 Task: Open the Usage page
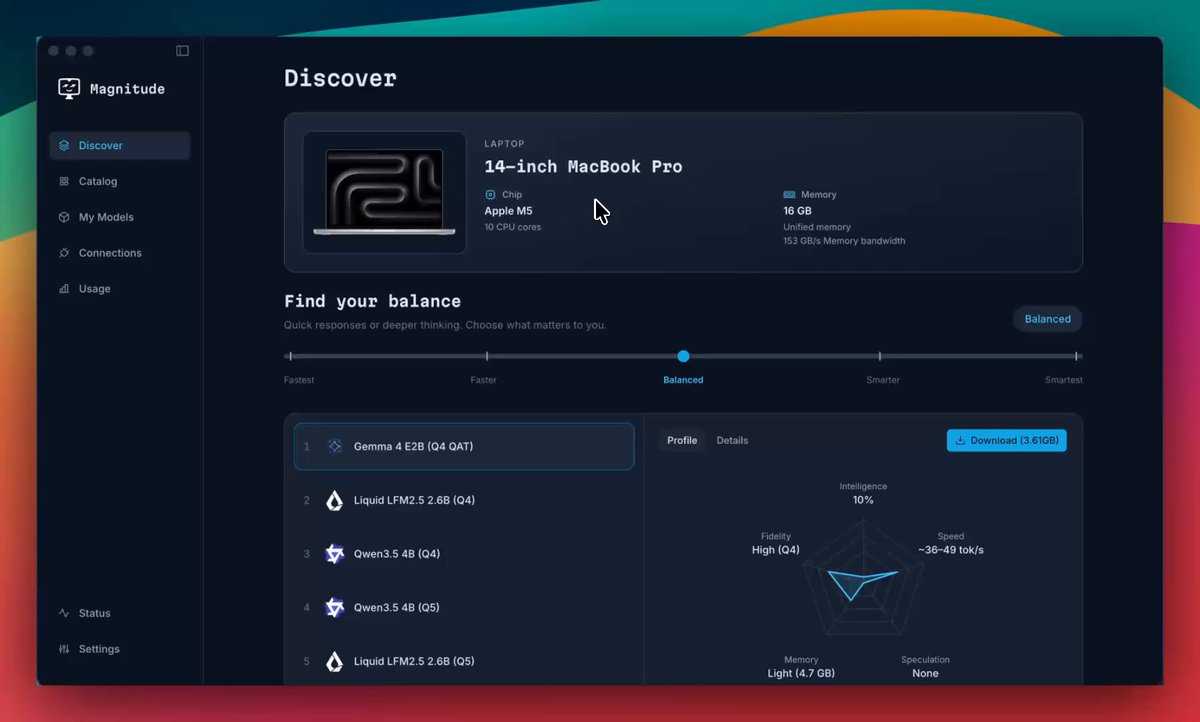(119, 289)
